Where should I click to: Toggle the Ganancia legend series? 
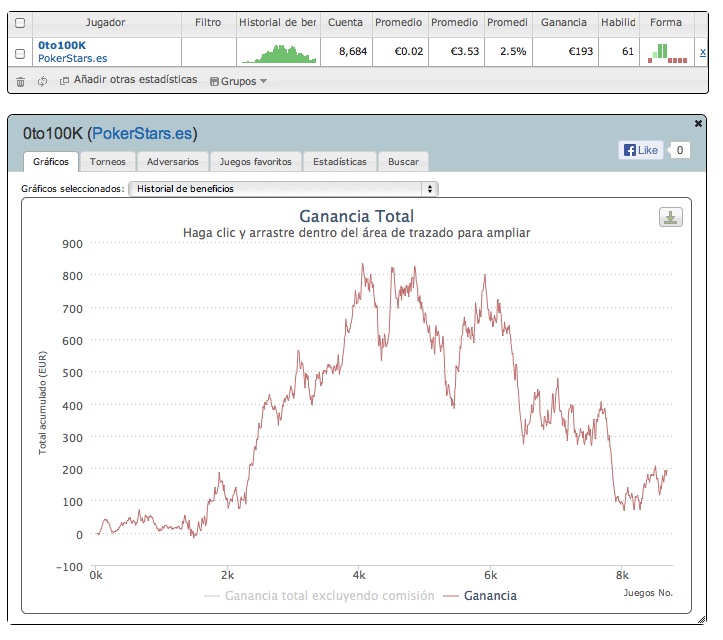[x=480, y=596]
